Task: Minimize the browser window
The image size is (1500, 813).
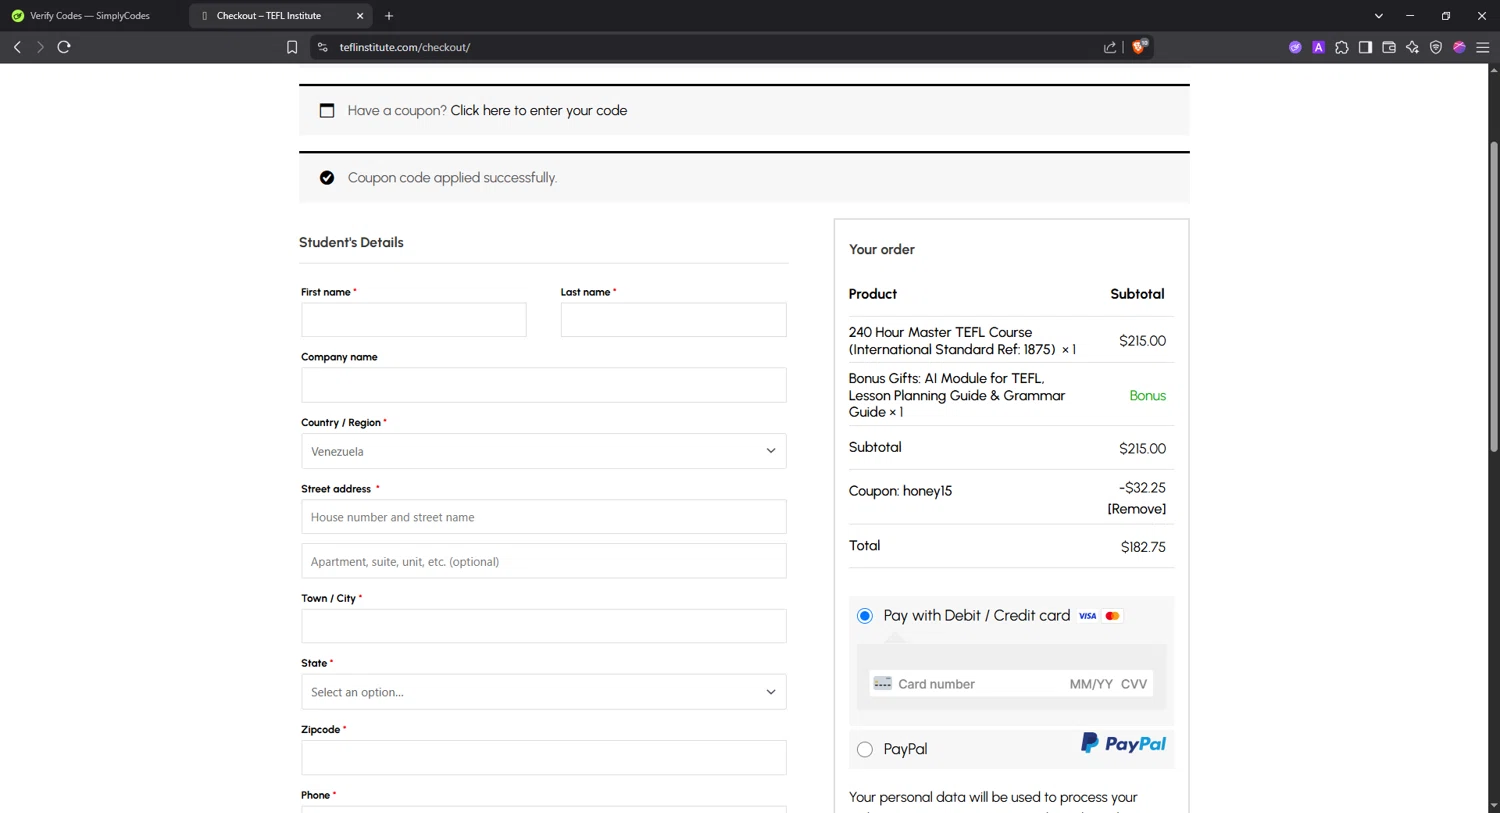Action: point(1410,16)
